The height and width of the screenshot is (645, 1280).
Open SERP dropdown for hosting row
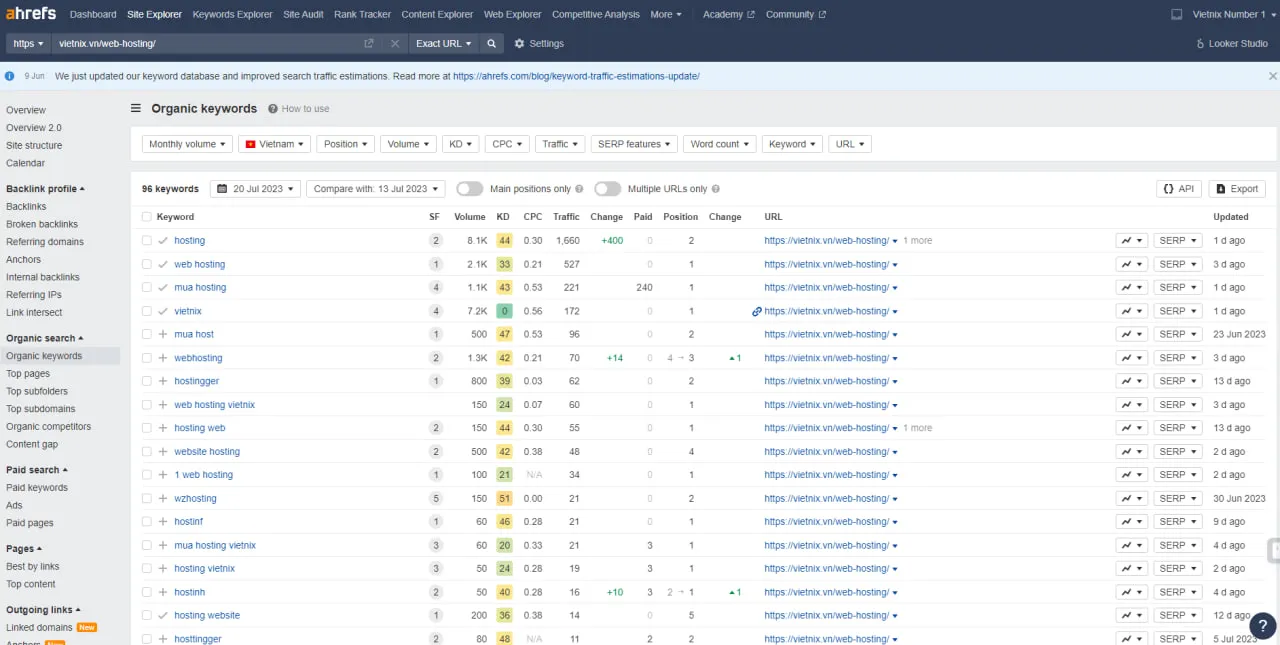coord(1177,241)
